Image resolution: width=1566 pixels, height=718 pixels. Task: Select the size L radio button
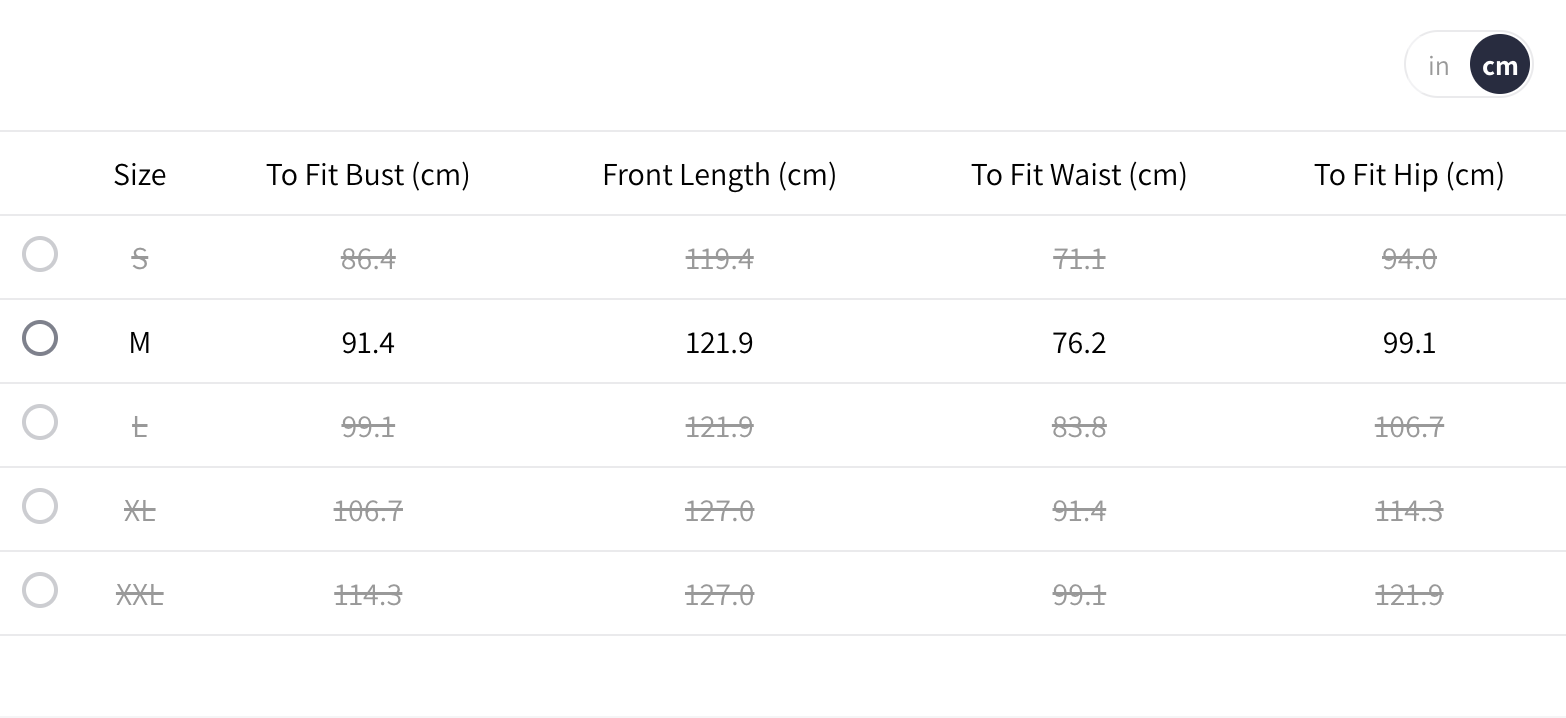pyautogui.click(x=40, y=422)
